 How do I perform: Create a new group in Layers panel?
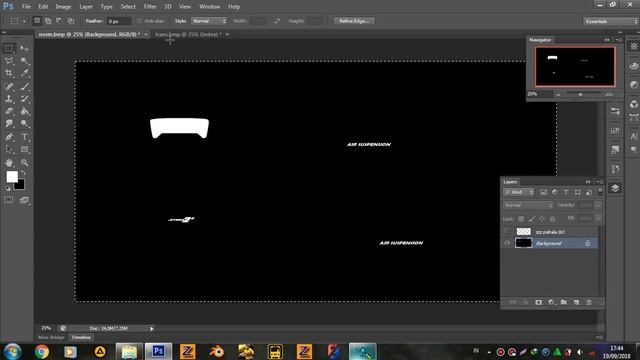tap(564, 302)
